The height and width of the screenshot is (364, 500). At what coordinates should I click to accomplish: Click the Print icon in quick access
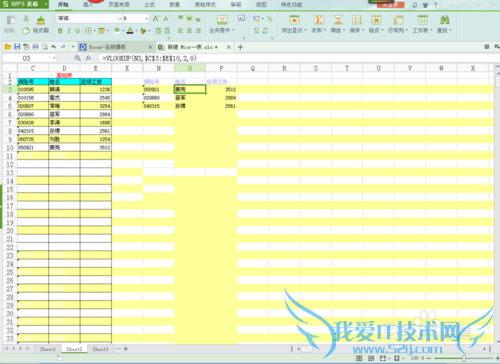click(x=35, y=47)
